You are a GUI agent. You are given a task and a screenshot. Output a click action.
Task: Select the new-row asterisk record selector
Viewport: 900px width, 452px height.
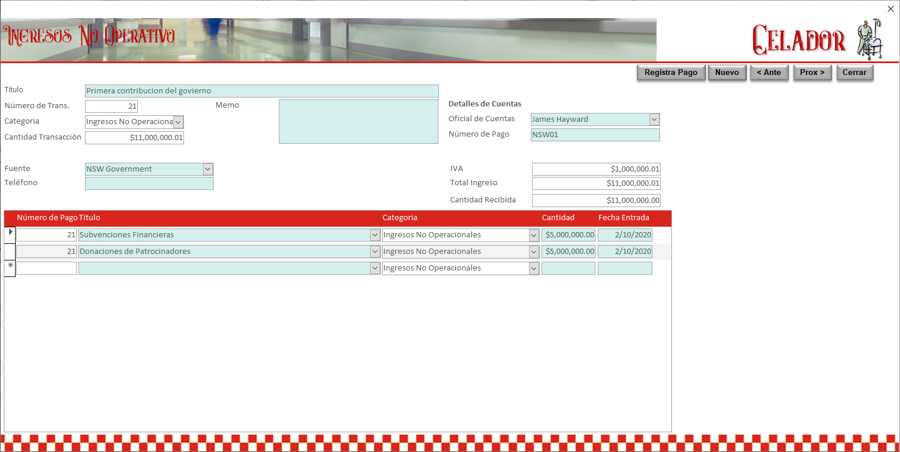10,268
